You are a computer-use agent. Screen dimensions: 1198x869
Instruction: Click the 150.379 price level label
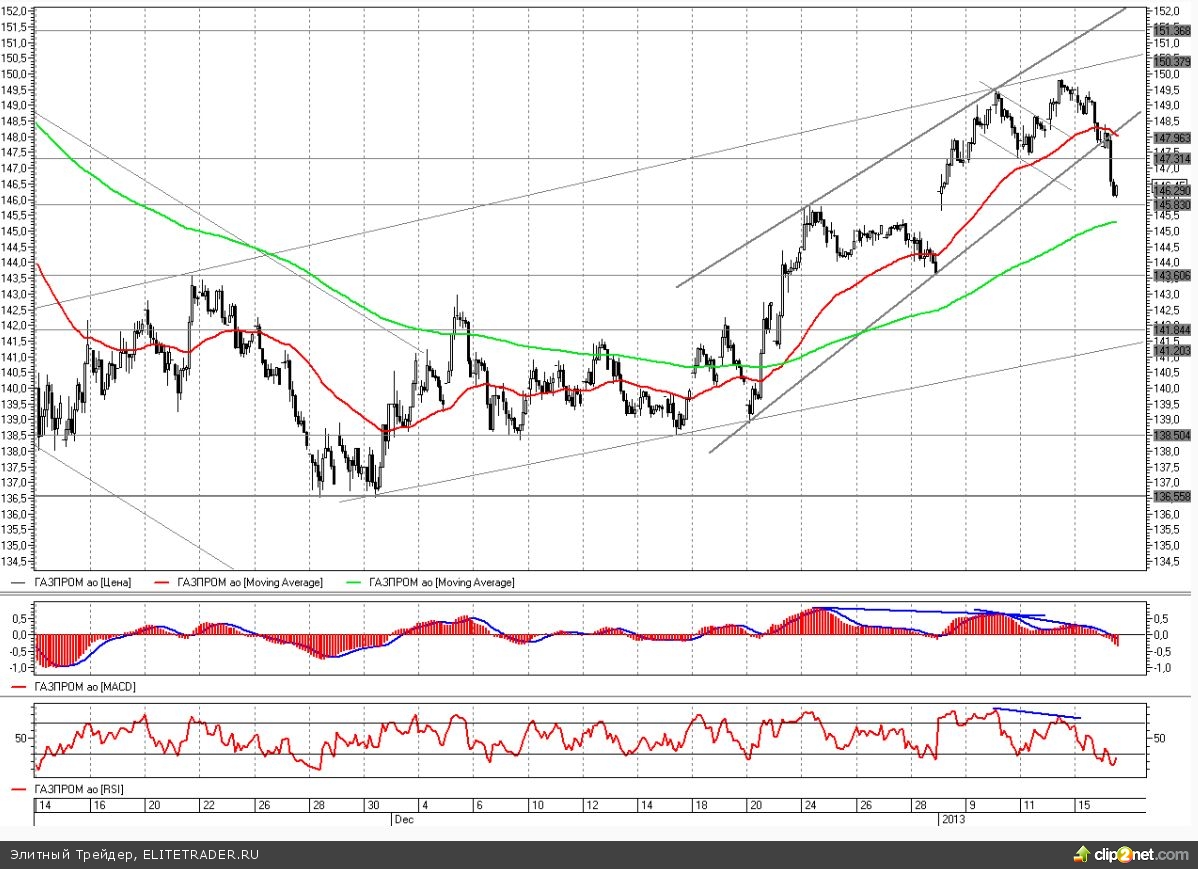tap(1170, 61)
